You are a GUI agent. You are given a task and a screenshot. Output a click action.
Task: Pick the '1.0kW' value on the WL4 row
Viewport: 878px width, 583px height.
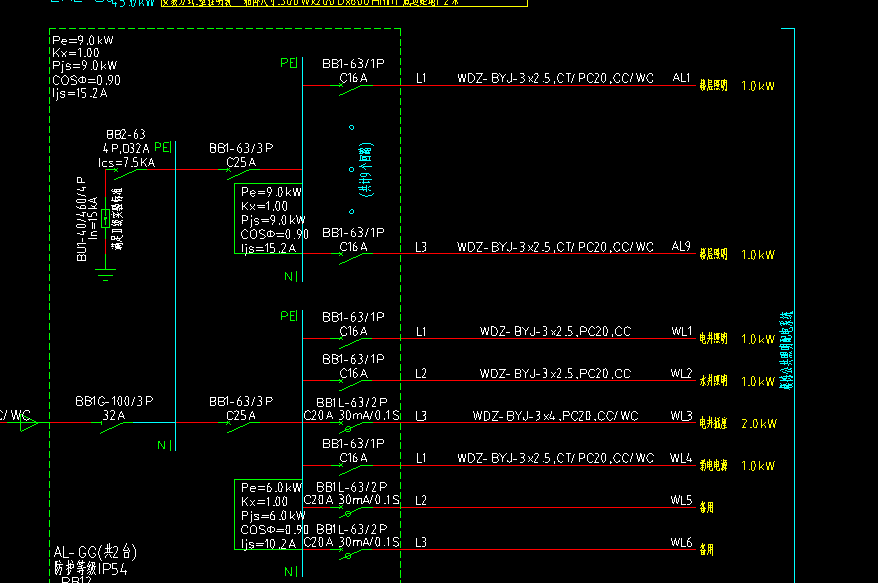pos(758,465)
